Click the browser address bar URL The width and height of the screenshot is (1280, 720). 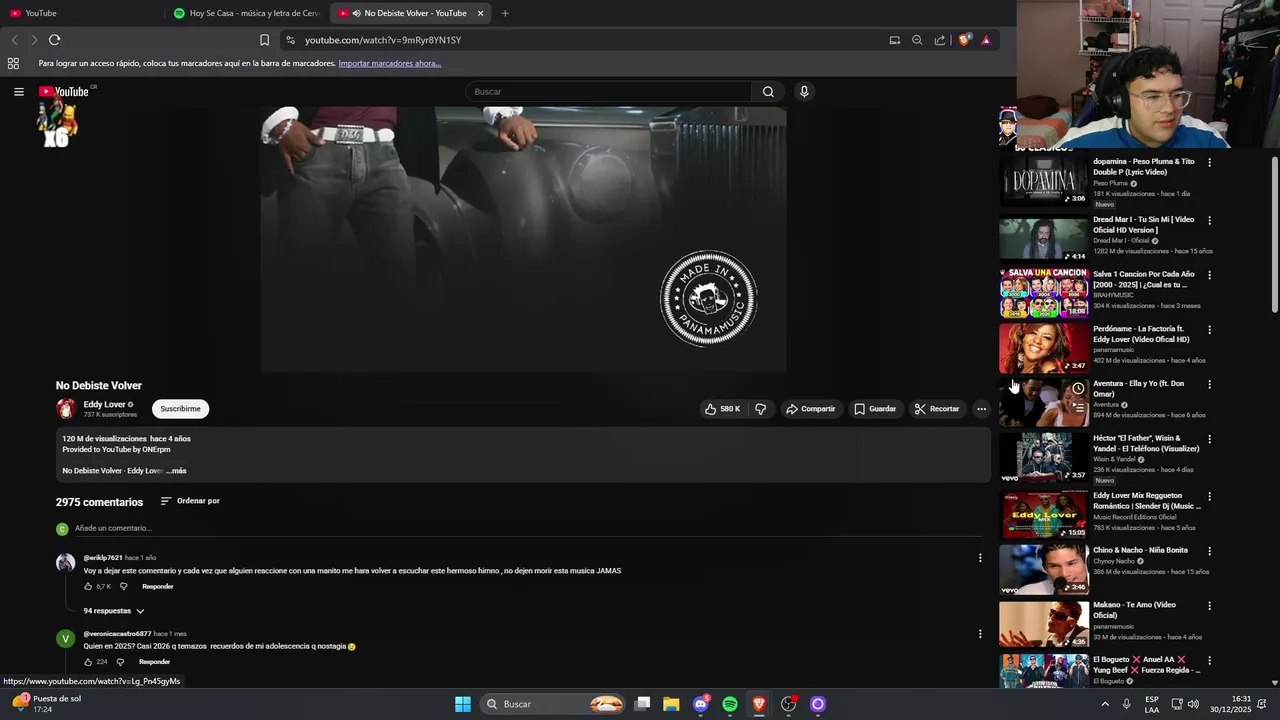pos(383,40)
